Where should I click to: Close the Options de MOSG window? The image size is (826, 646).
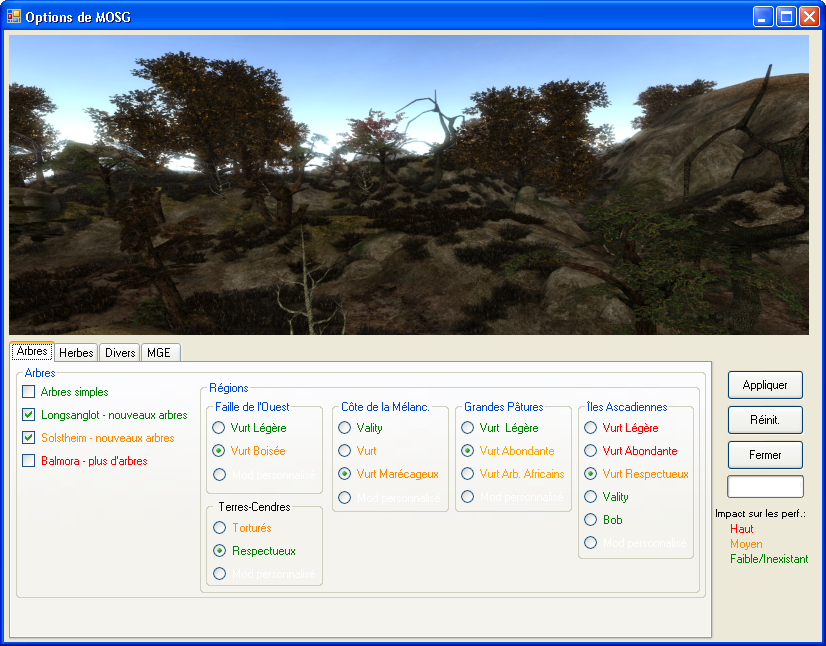(x=809, y=17)
